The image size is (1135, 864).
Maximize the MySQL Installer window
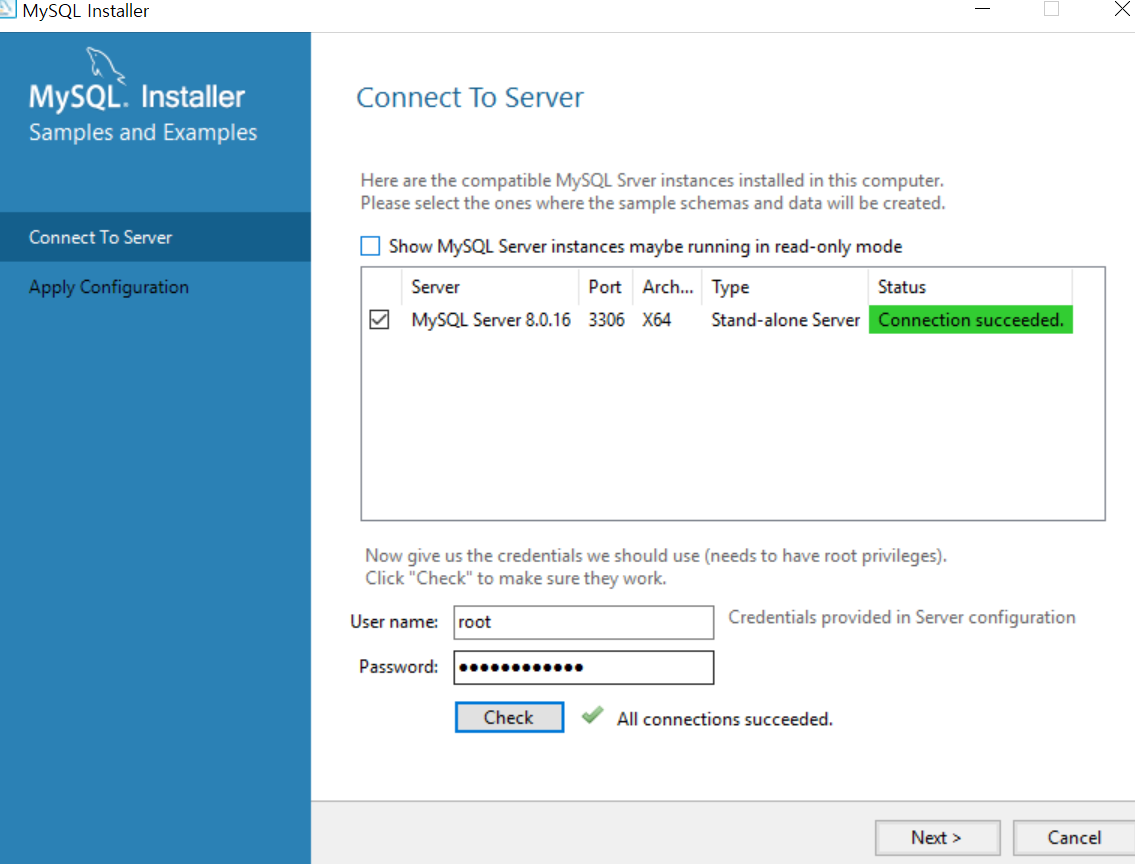1051,9
